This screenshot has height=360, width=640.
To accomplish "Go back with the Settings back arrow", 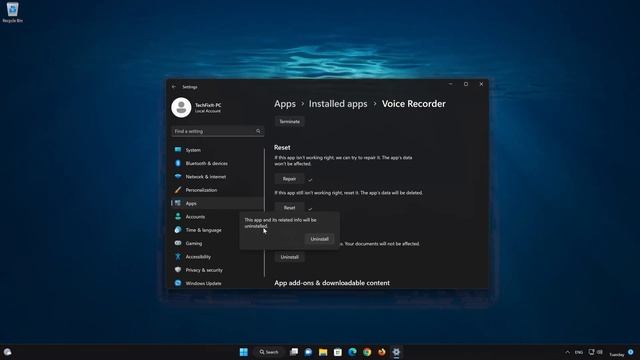I will pyautogui.click(x=174, y=87).
